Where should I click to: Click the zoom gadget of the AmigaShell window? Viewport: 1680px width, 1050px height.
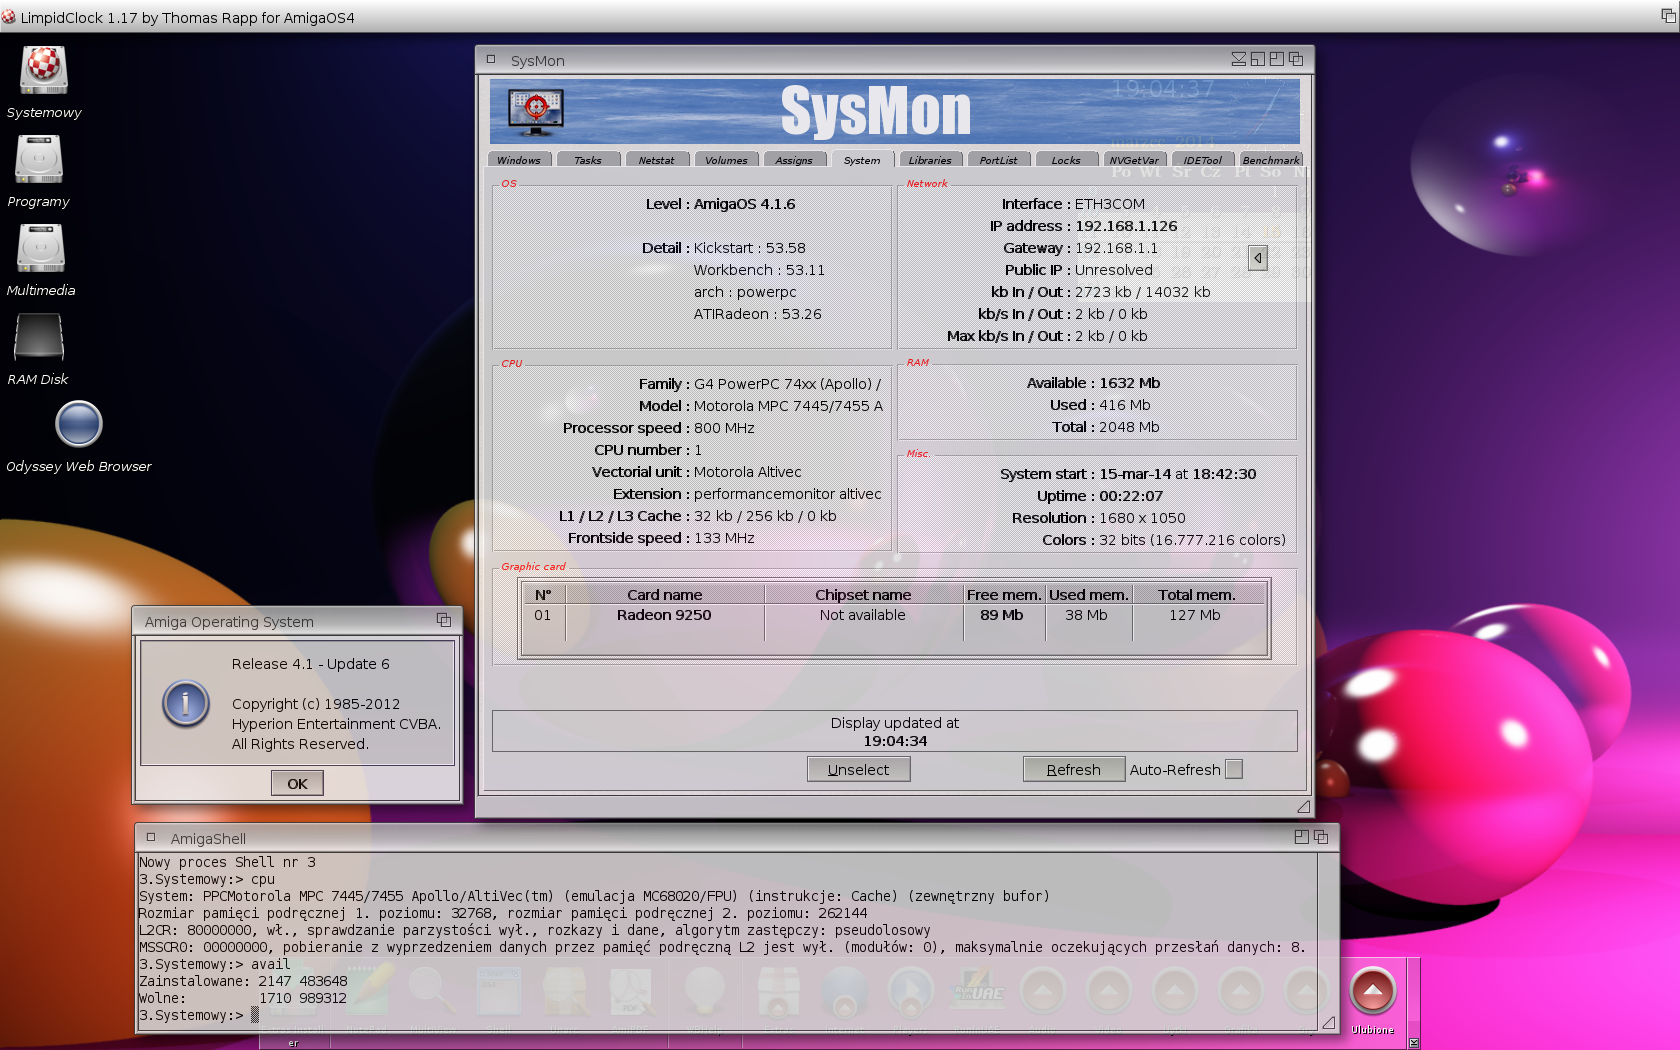1302,837
